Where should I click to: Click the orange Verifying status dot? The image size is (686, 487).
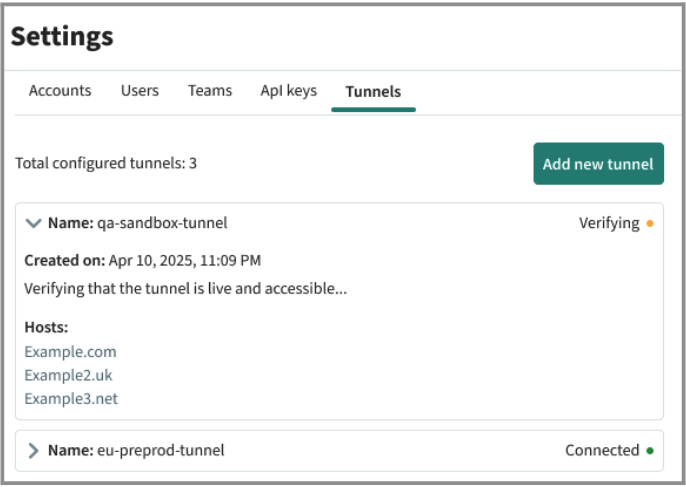649,224
